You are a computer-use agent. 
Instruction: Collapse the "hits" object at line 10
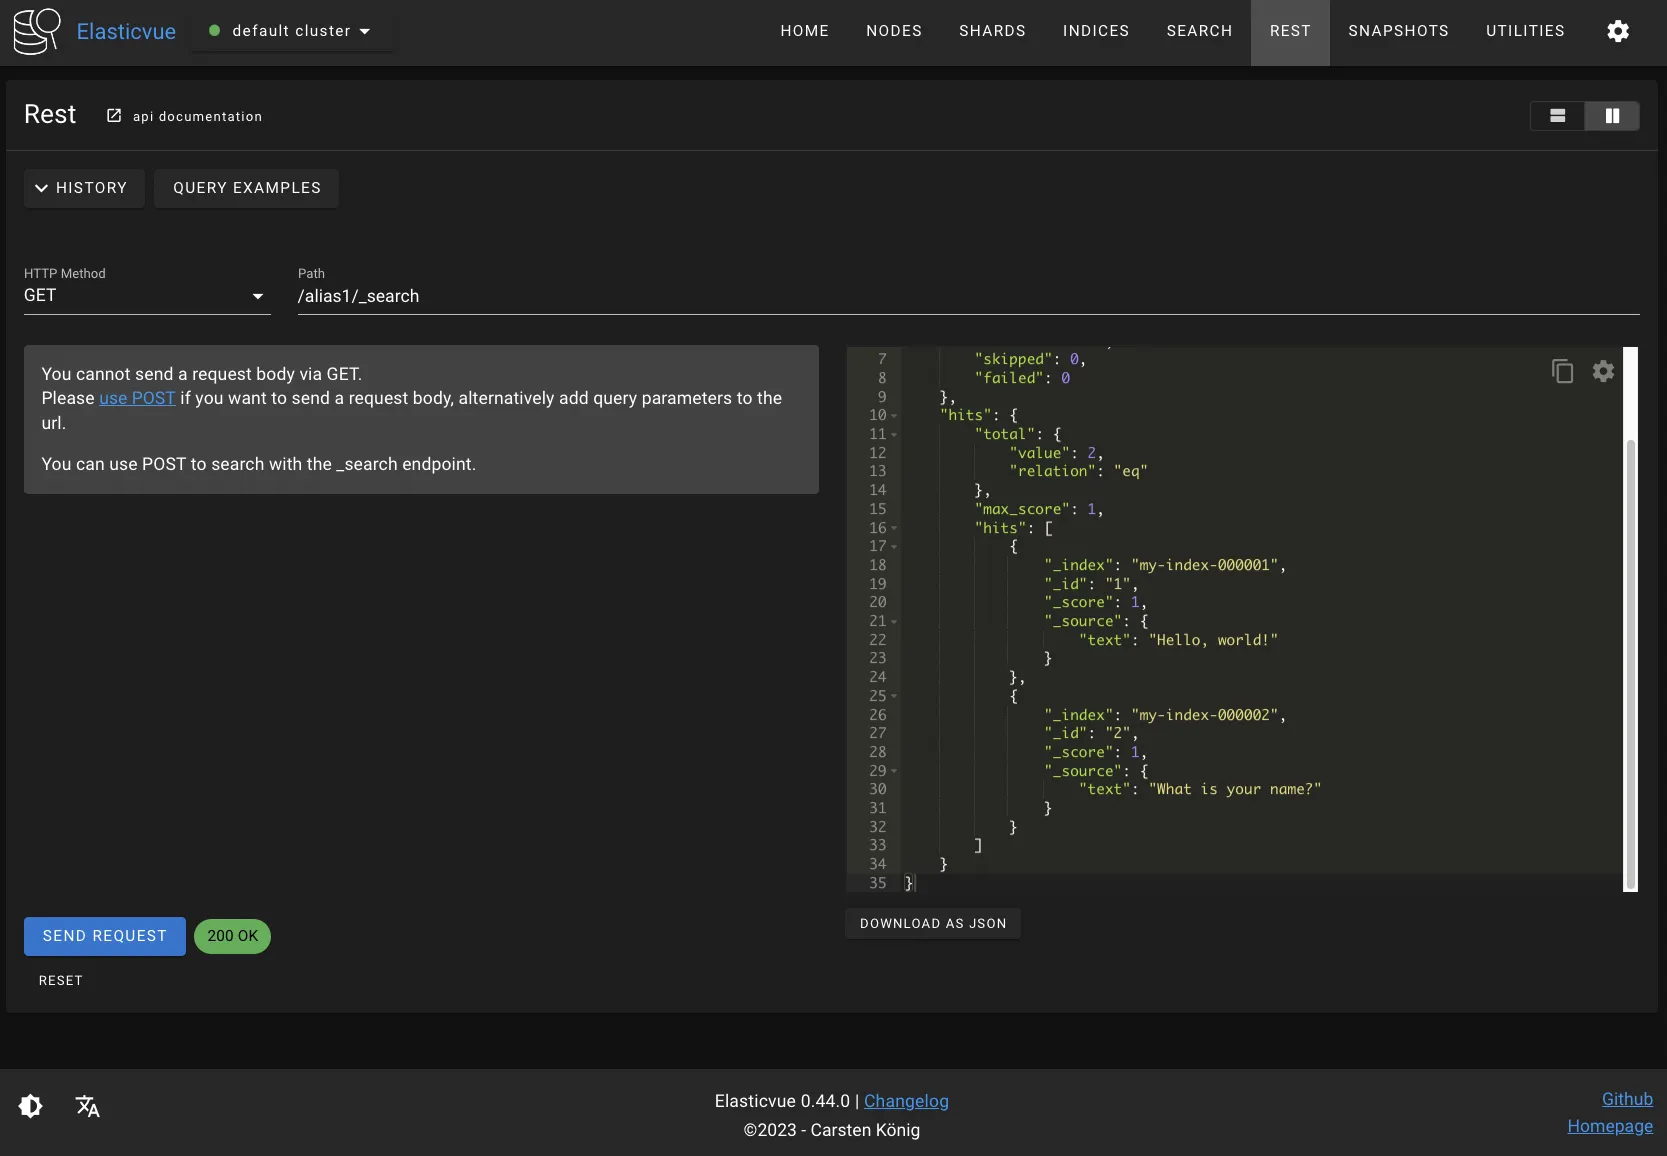click(x=894, y=416)
